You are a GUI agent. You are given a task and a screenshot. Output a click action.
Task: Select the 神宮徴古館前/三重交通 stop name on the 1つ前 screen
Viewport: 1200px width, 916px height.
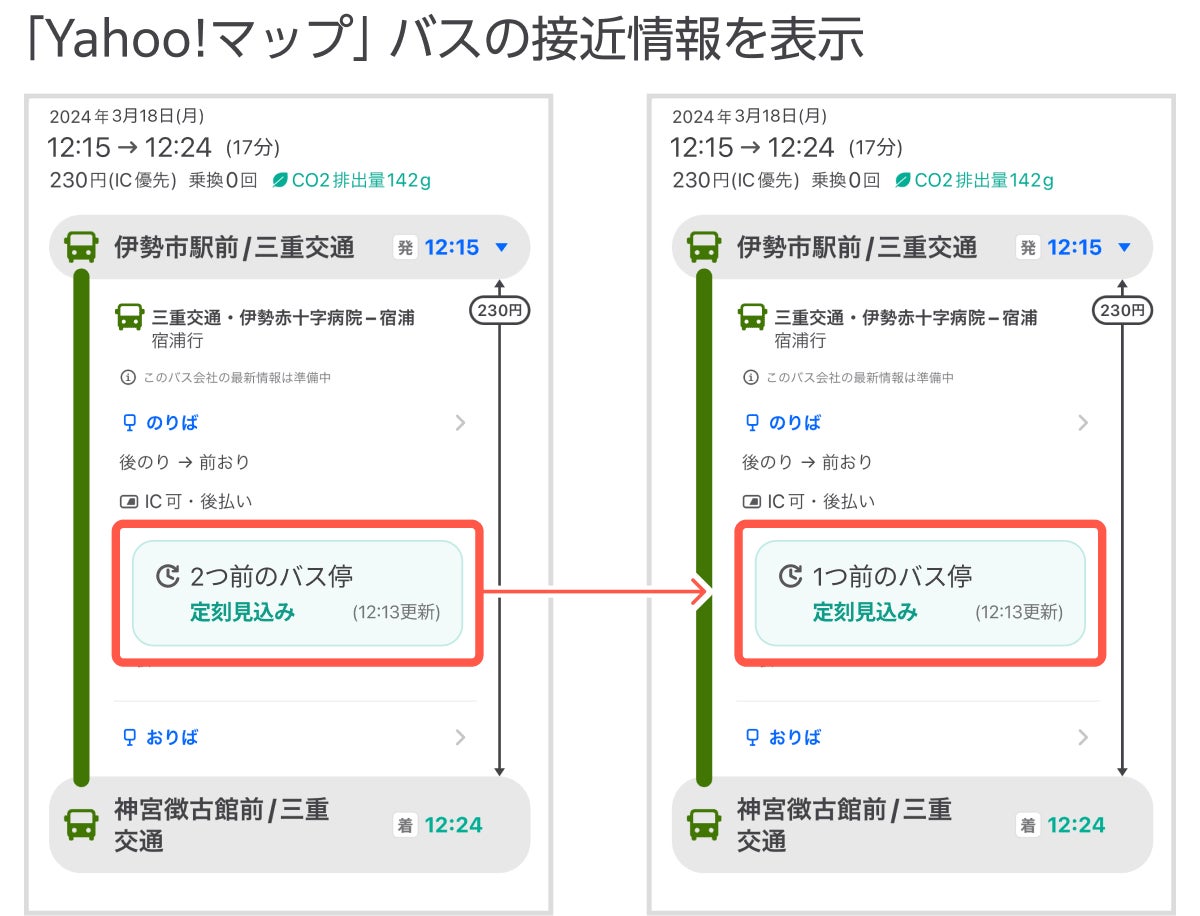[845, 825]
